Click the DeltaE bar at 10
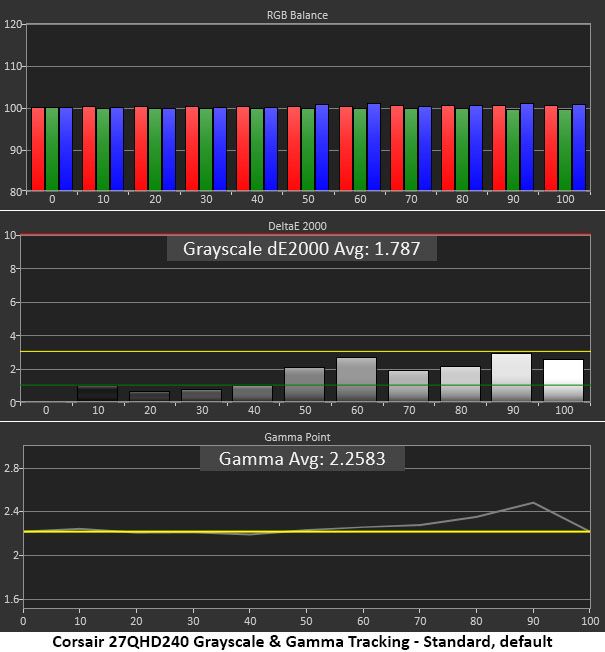605x652 pixels. (x=97, y=394)
